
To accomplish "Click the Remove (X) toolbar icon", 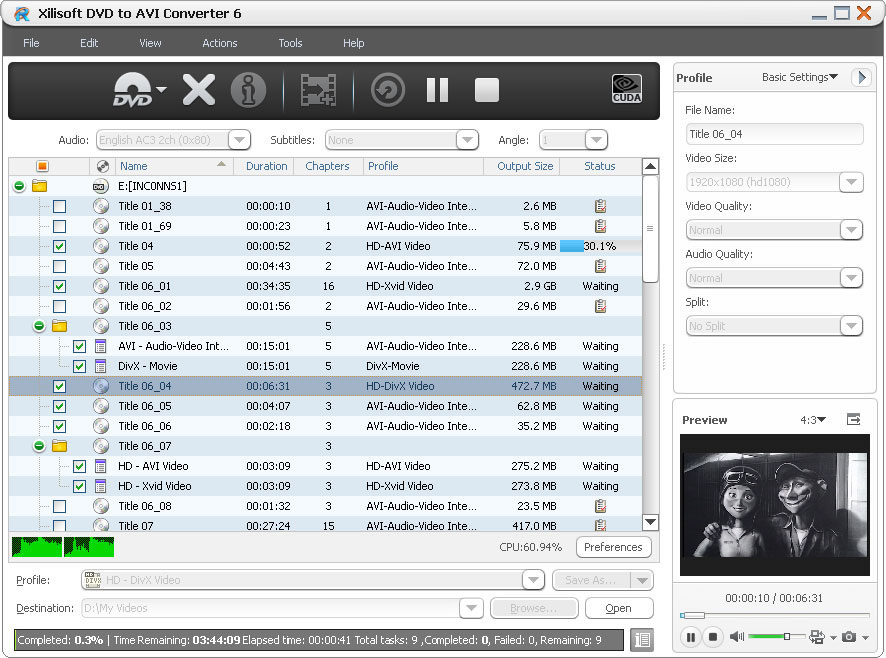I will coord(199,90).
